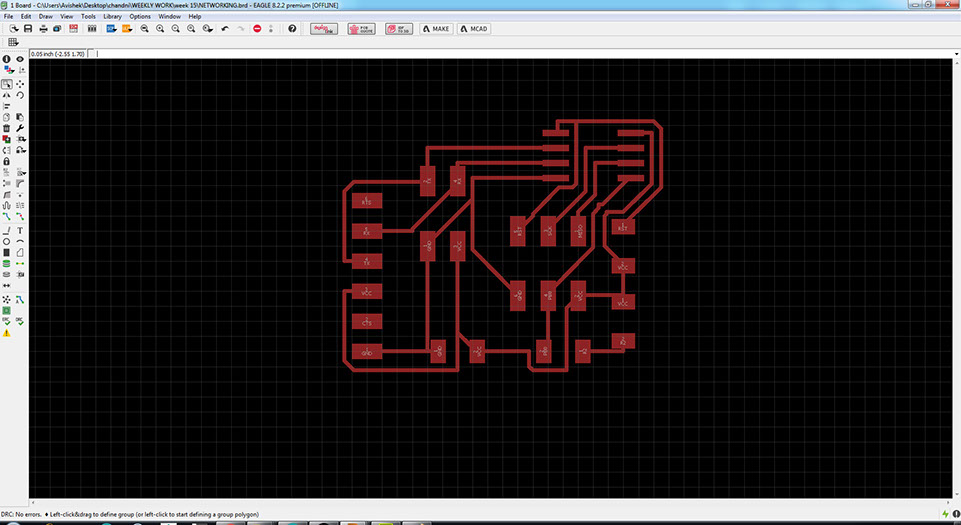Open the Draw menu
This screenshot has width=961, height=525.
pyautogui.click(x=46, y=17)
